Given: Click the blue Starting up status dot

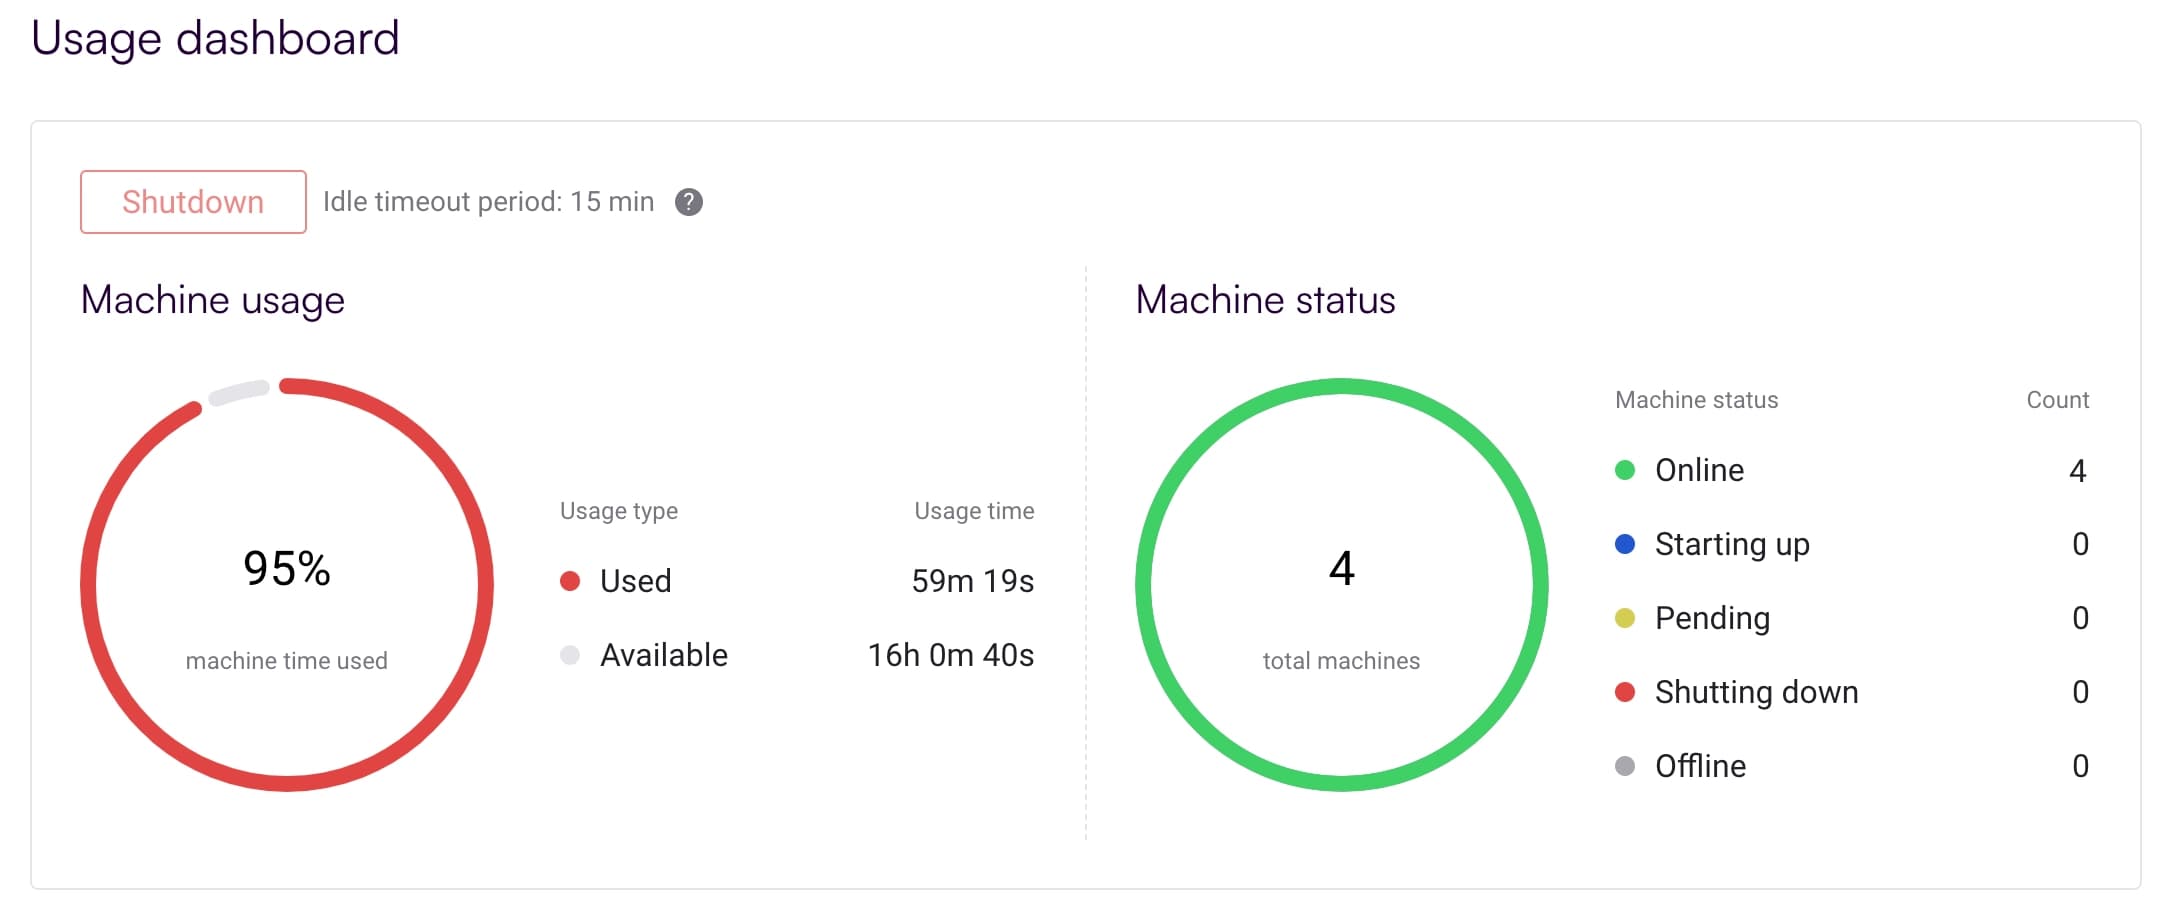Looking at the screenshot, I should point(1625,544).
